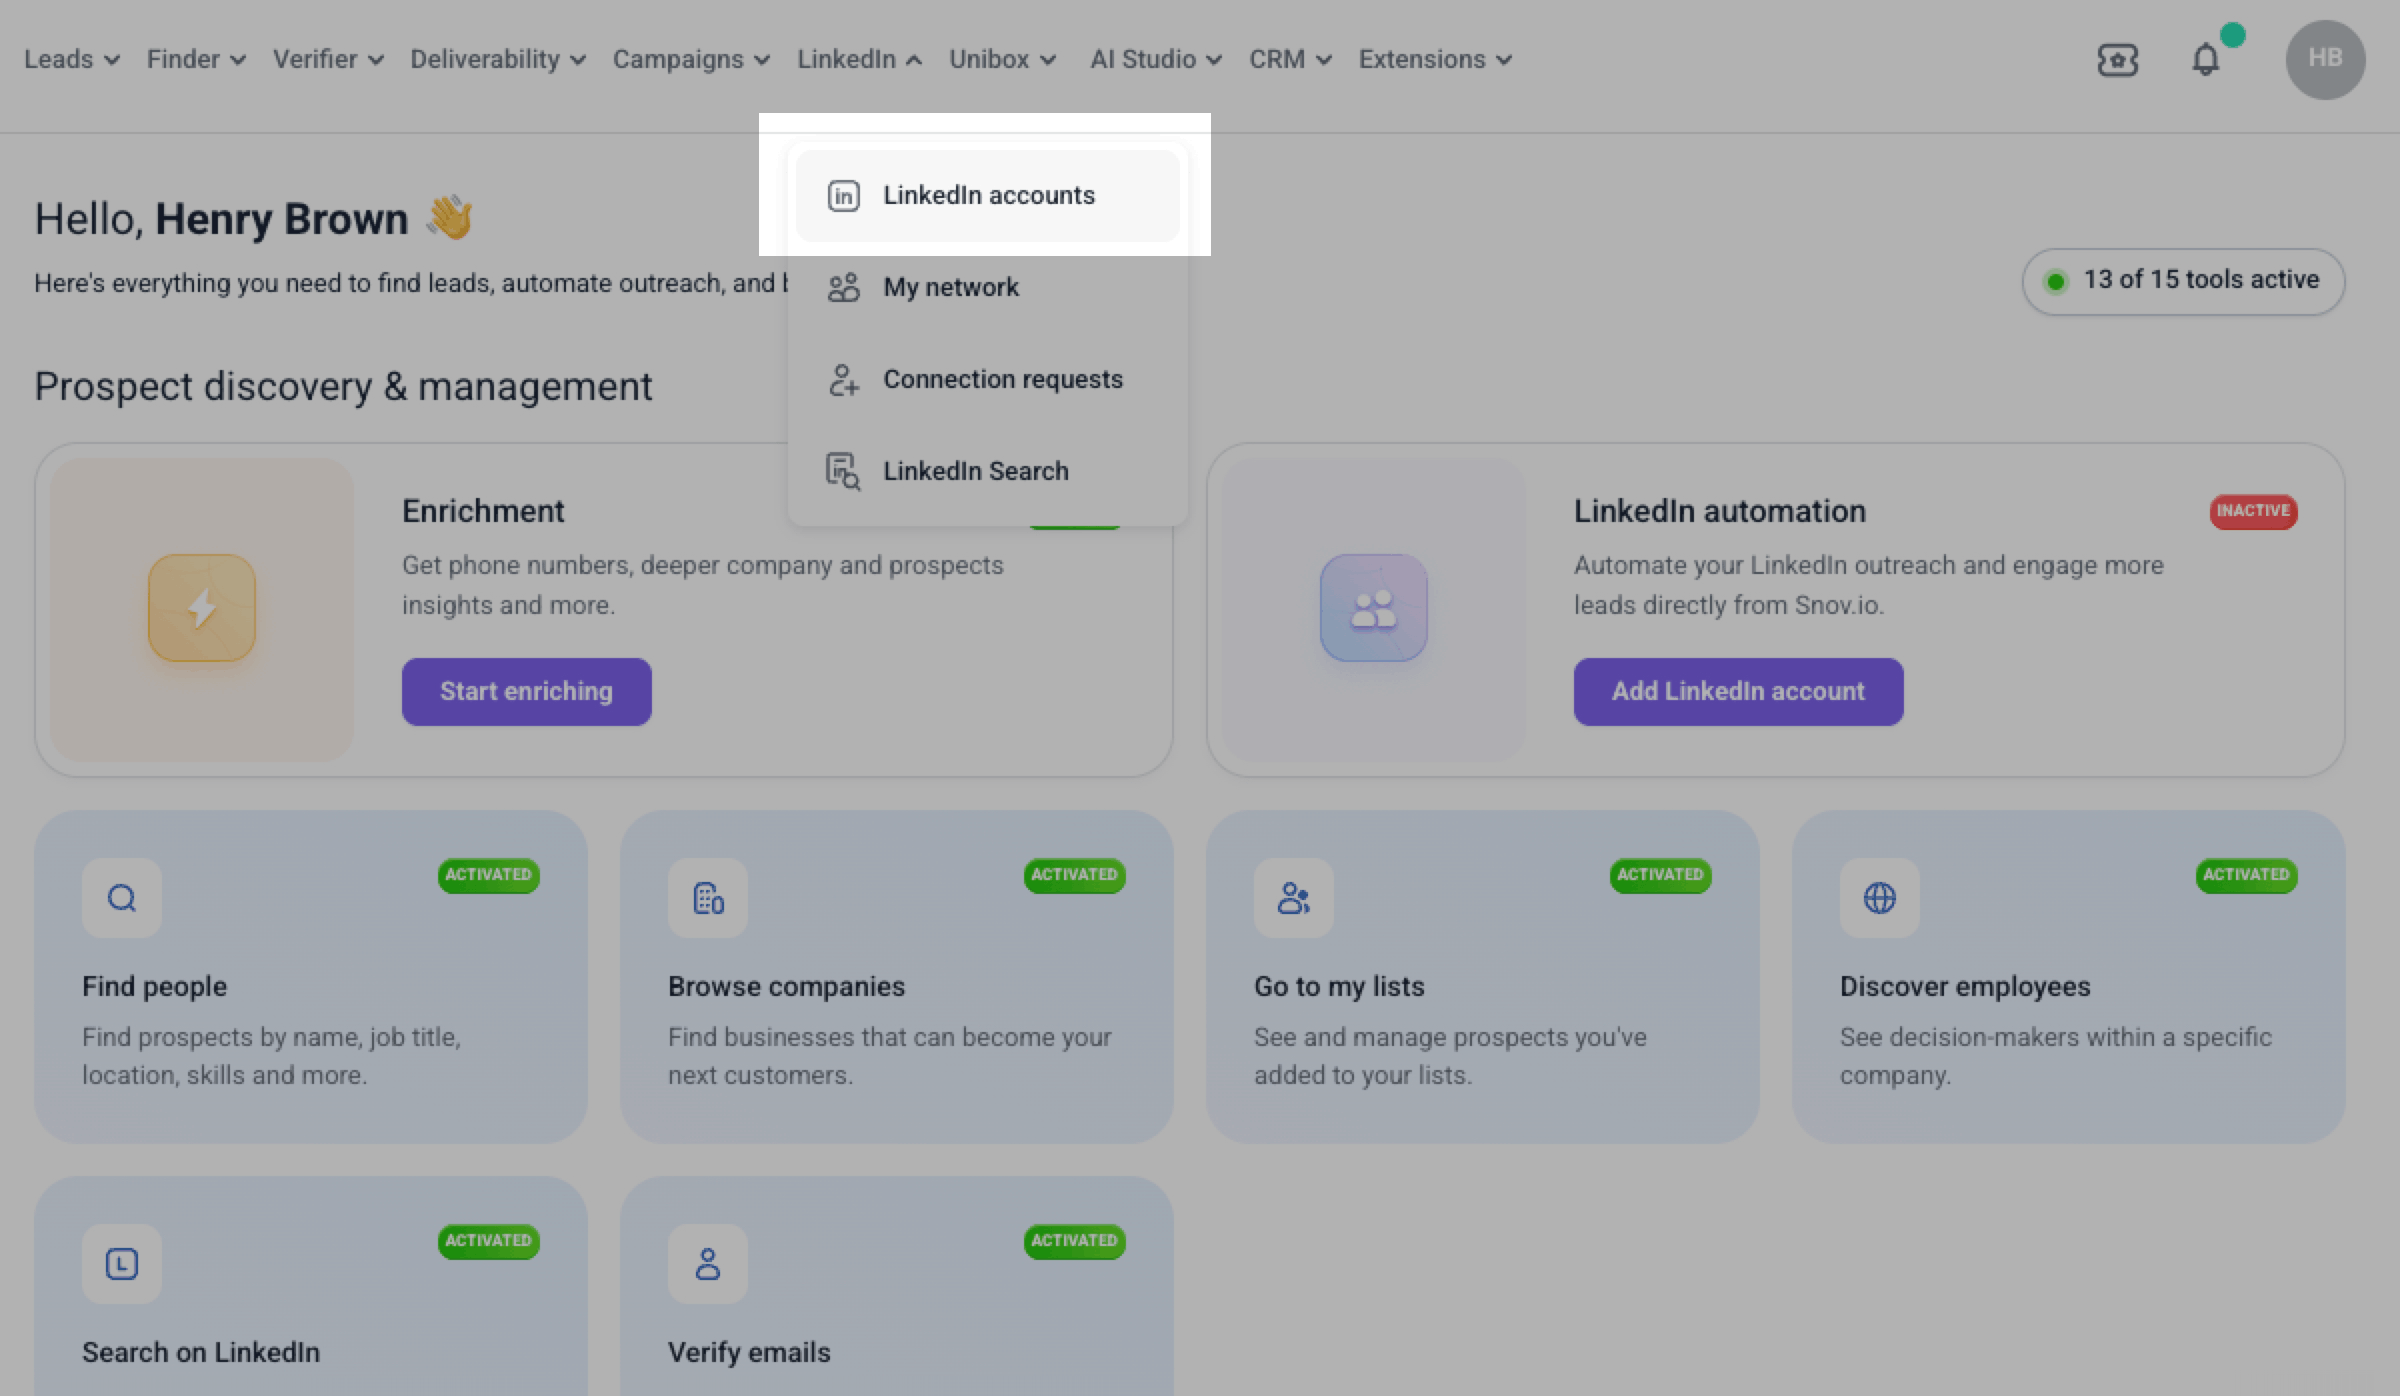Click Add LinkedIn account button

(x=1739, y=692)
